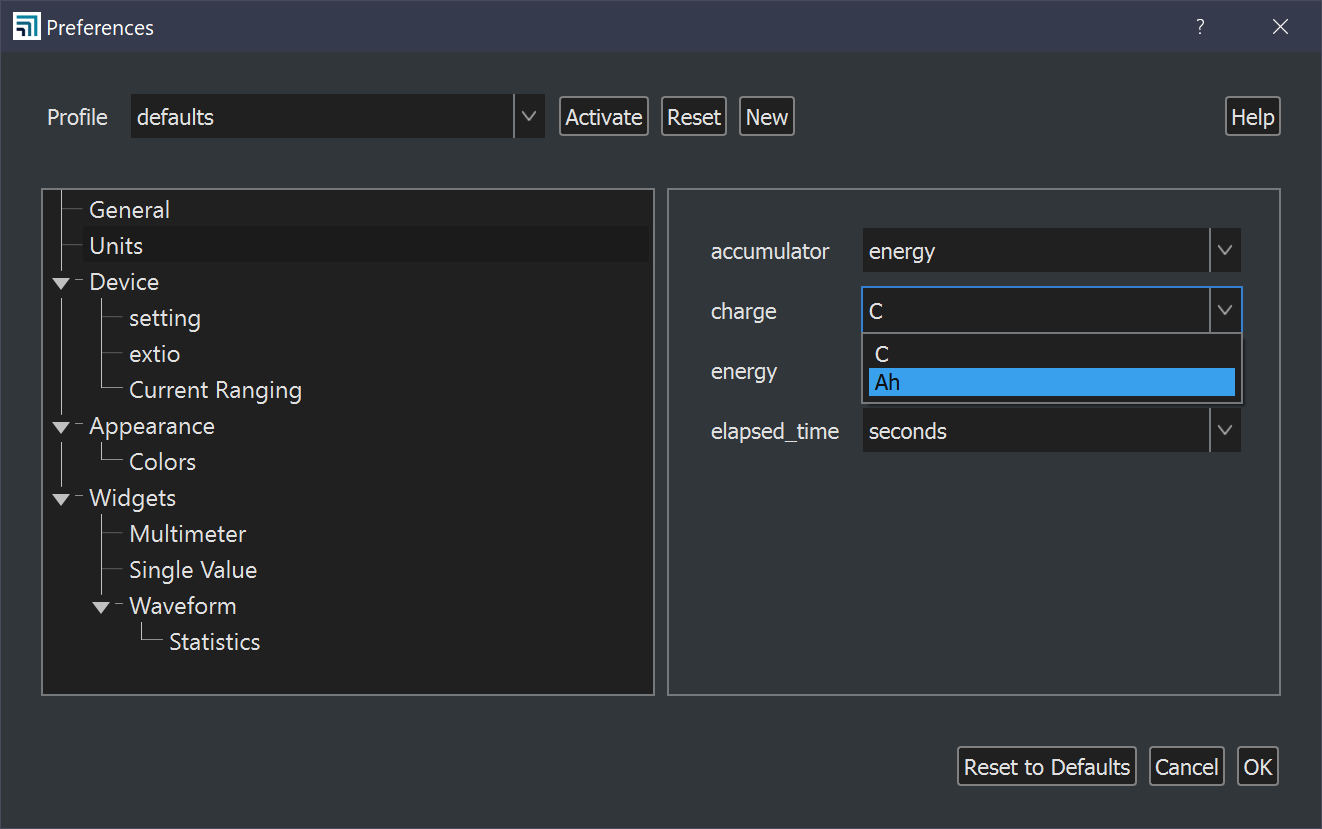Collapse the Appearance tree branch
Viewport: 1322px width, 829px height.
pos(60,427)
